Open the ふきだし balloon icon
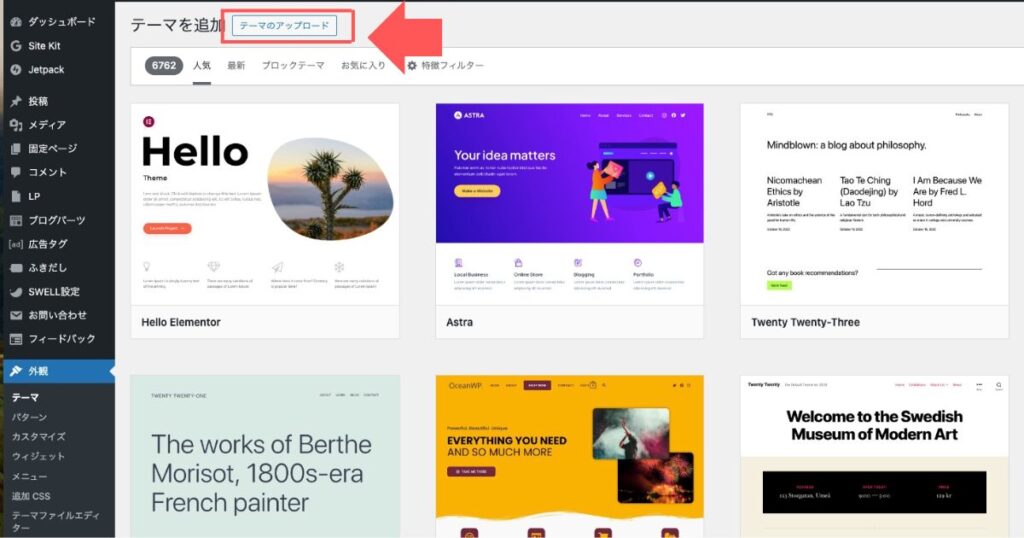 pyautogui.click(x=16, y=268)
